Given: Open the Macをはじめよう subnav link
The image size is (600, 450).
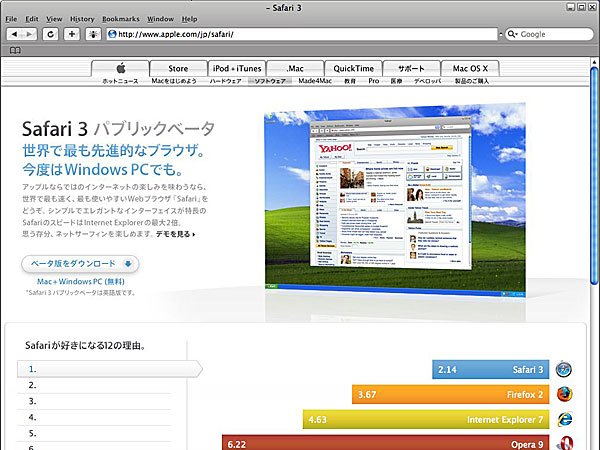Looking at the screenshot, I should click(x=174, y=81).
